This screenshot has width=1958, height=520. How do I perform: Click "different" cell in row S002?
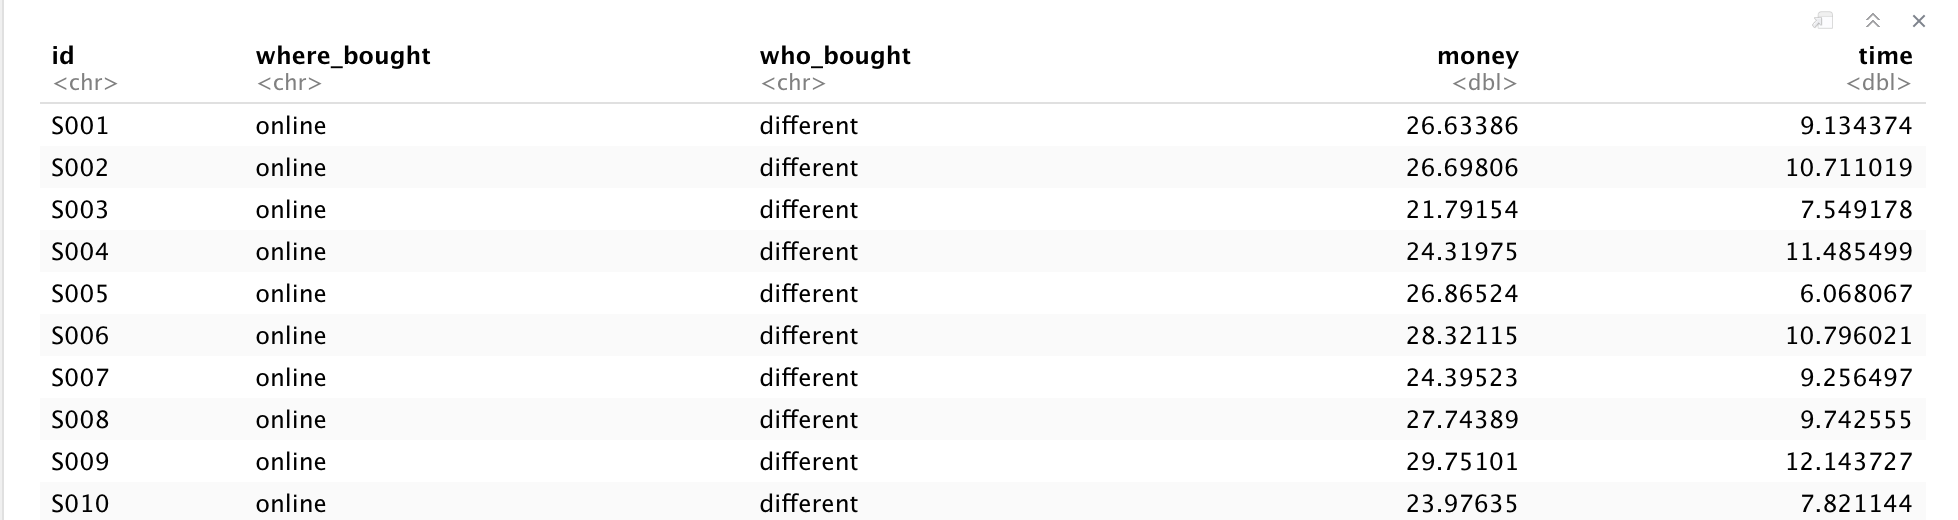coord(808,168)
